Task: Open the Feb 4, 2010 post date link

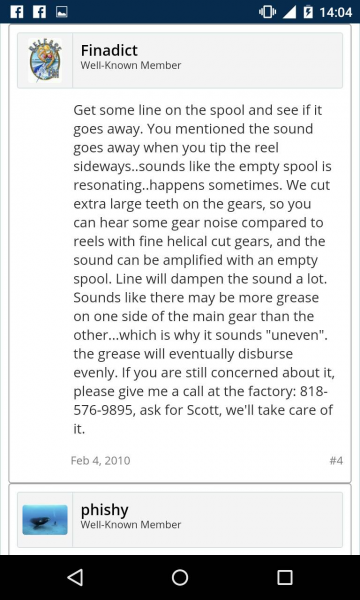Action: (101, 460)
